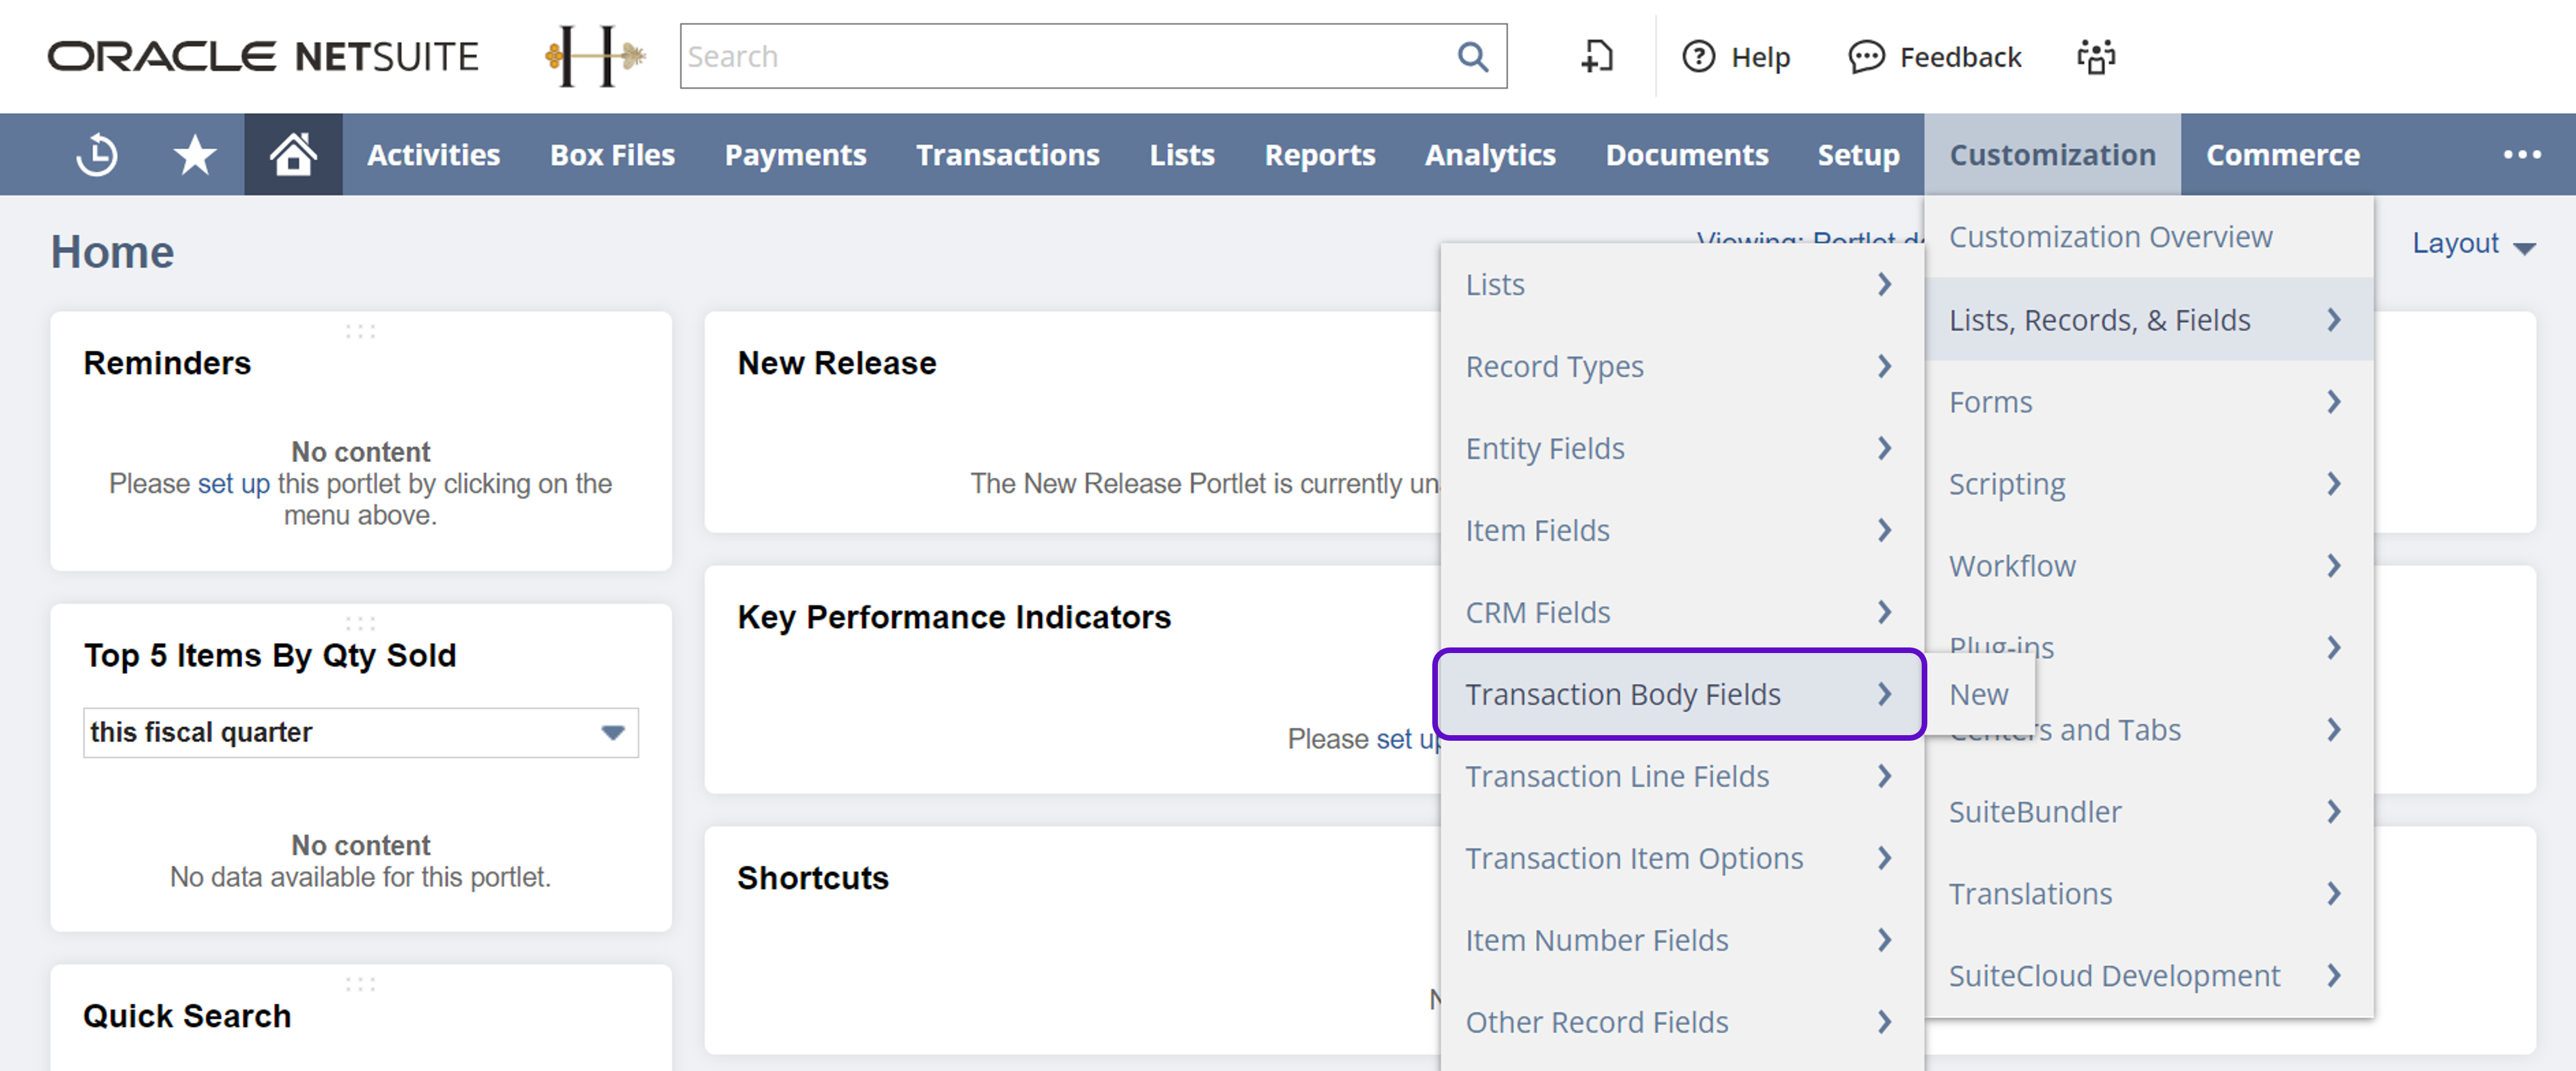The image size is (2576, 1071).
Task: Click the Help question mark icon
Action: point(1698,57)
